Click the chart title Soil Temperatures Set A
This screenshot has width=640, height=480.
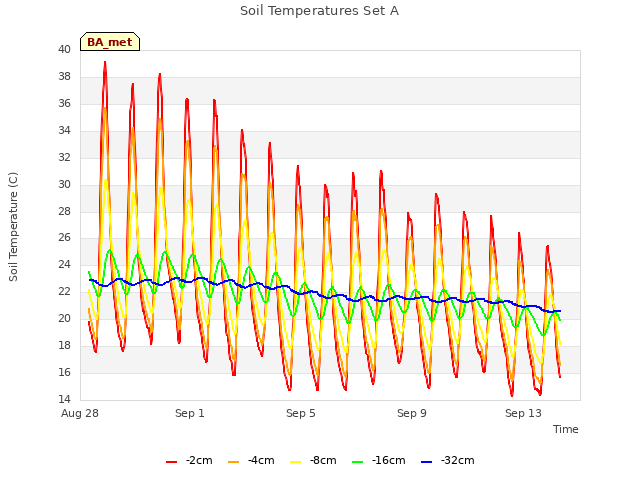coord(319,11)
